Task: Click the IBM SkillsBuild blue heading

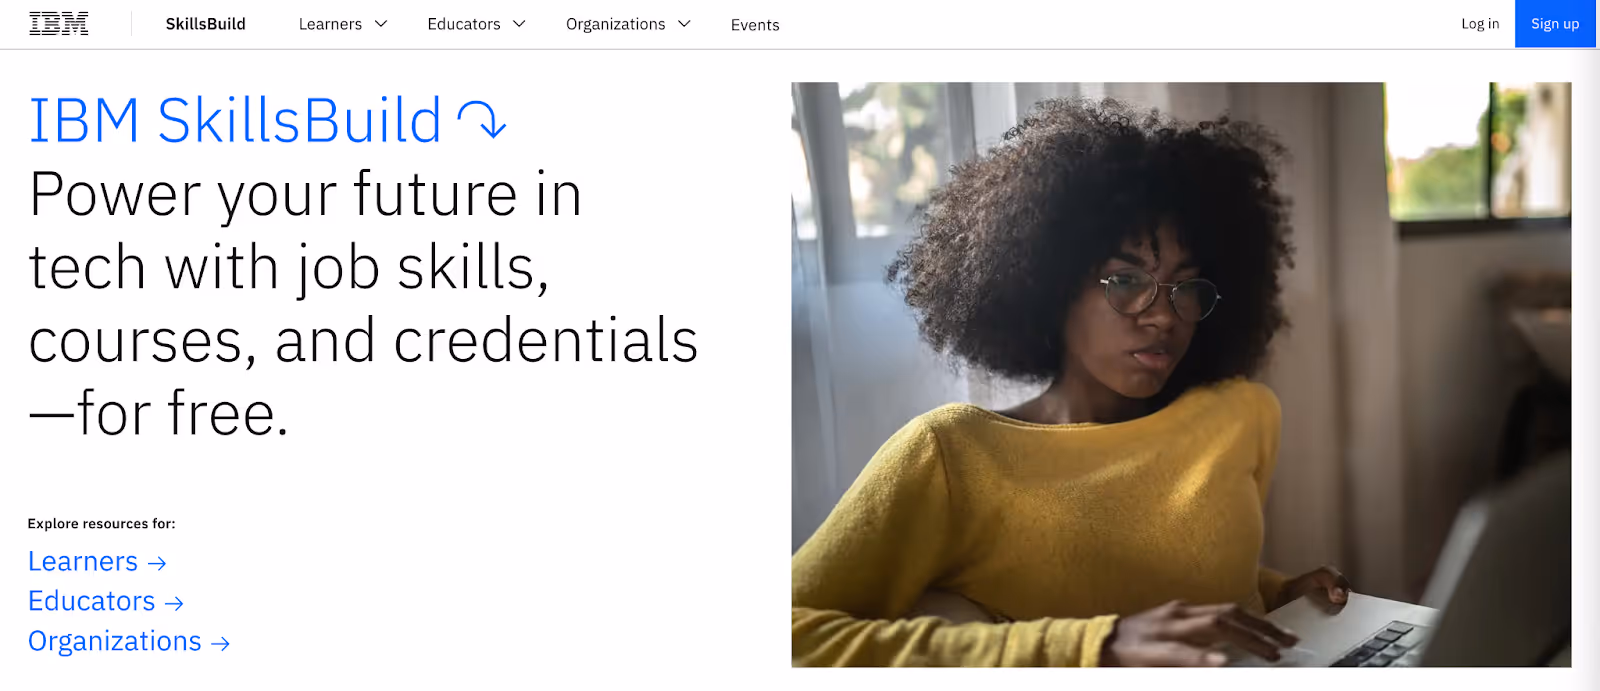Action: pos(235,121)
